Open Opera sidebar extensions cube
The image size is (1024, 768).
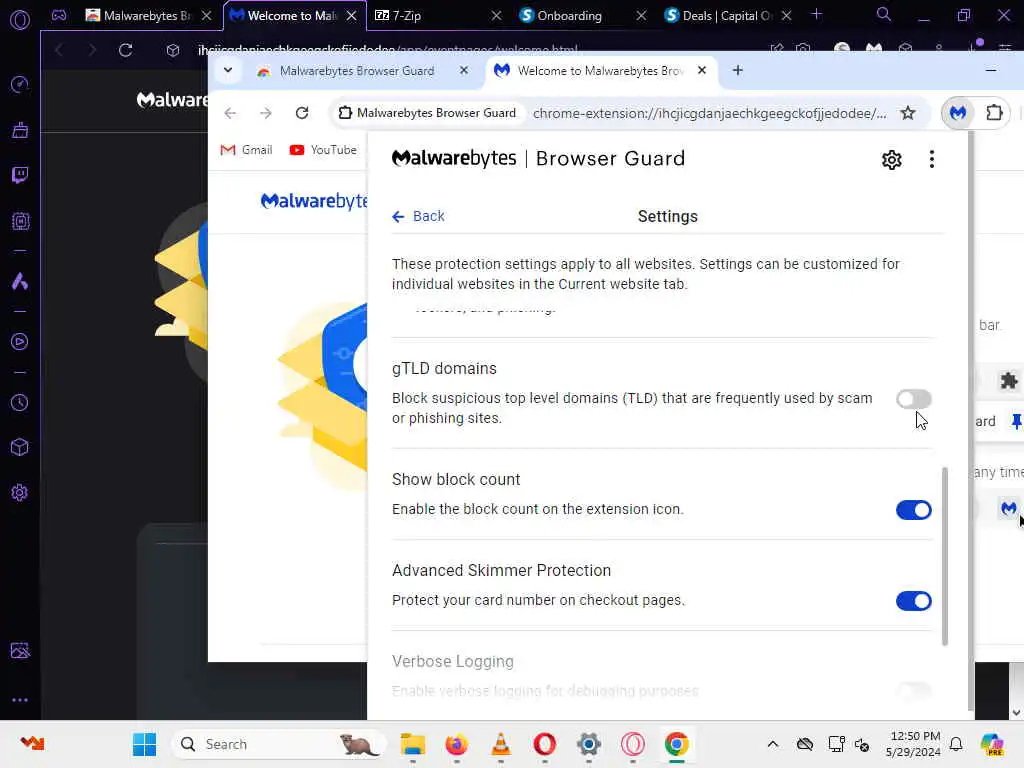tap(20, 447)
